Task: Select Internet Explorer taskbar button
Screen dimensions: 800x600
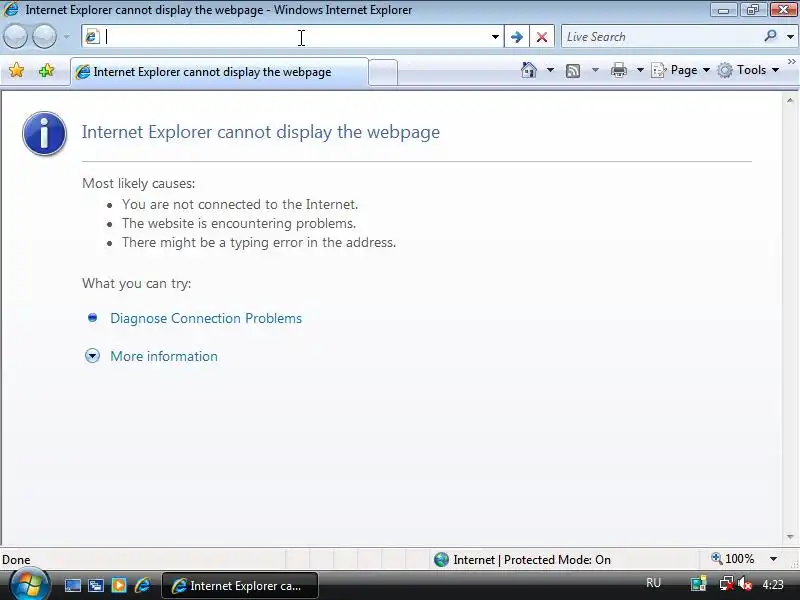Action: point(240,586)
